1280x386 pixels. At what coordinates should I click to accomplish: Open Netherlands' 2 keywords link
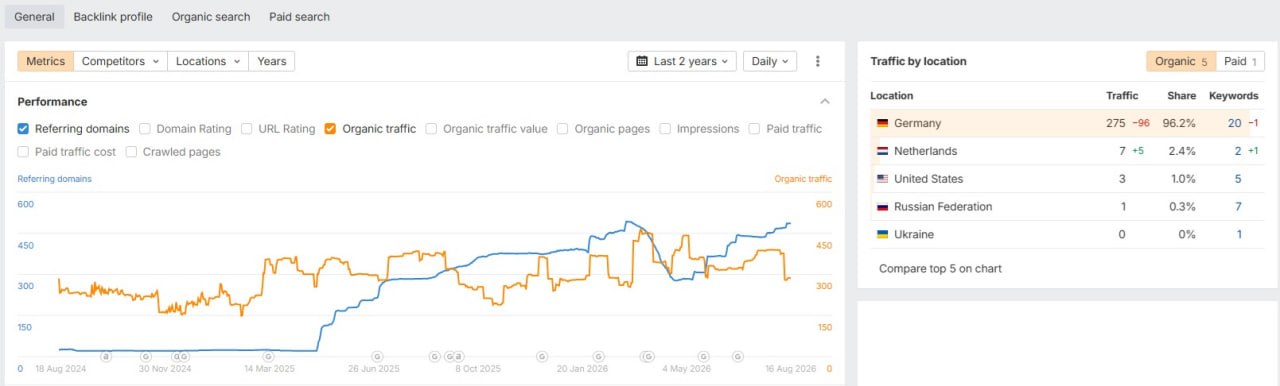(x=1237, y=151)
